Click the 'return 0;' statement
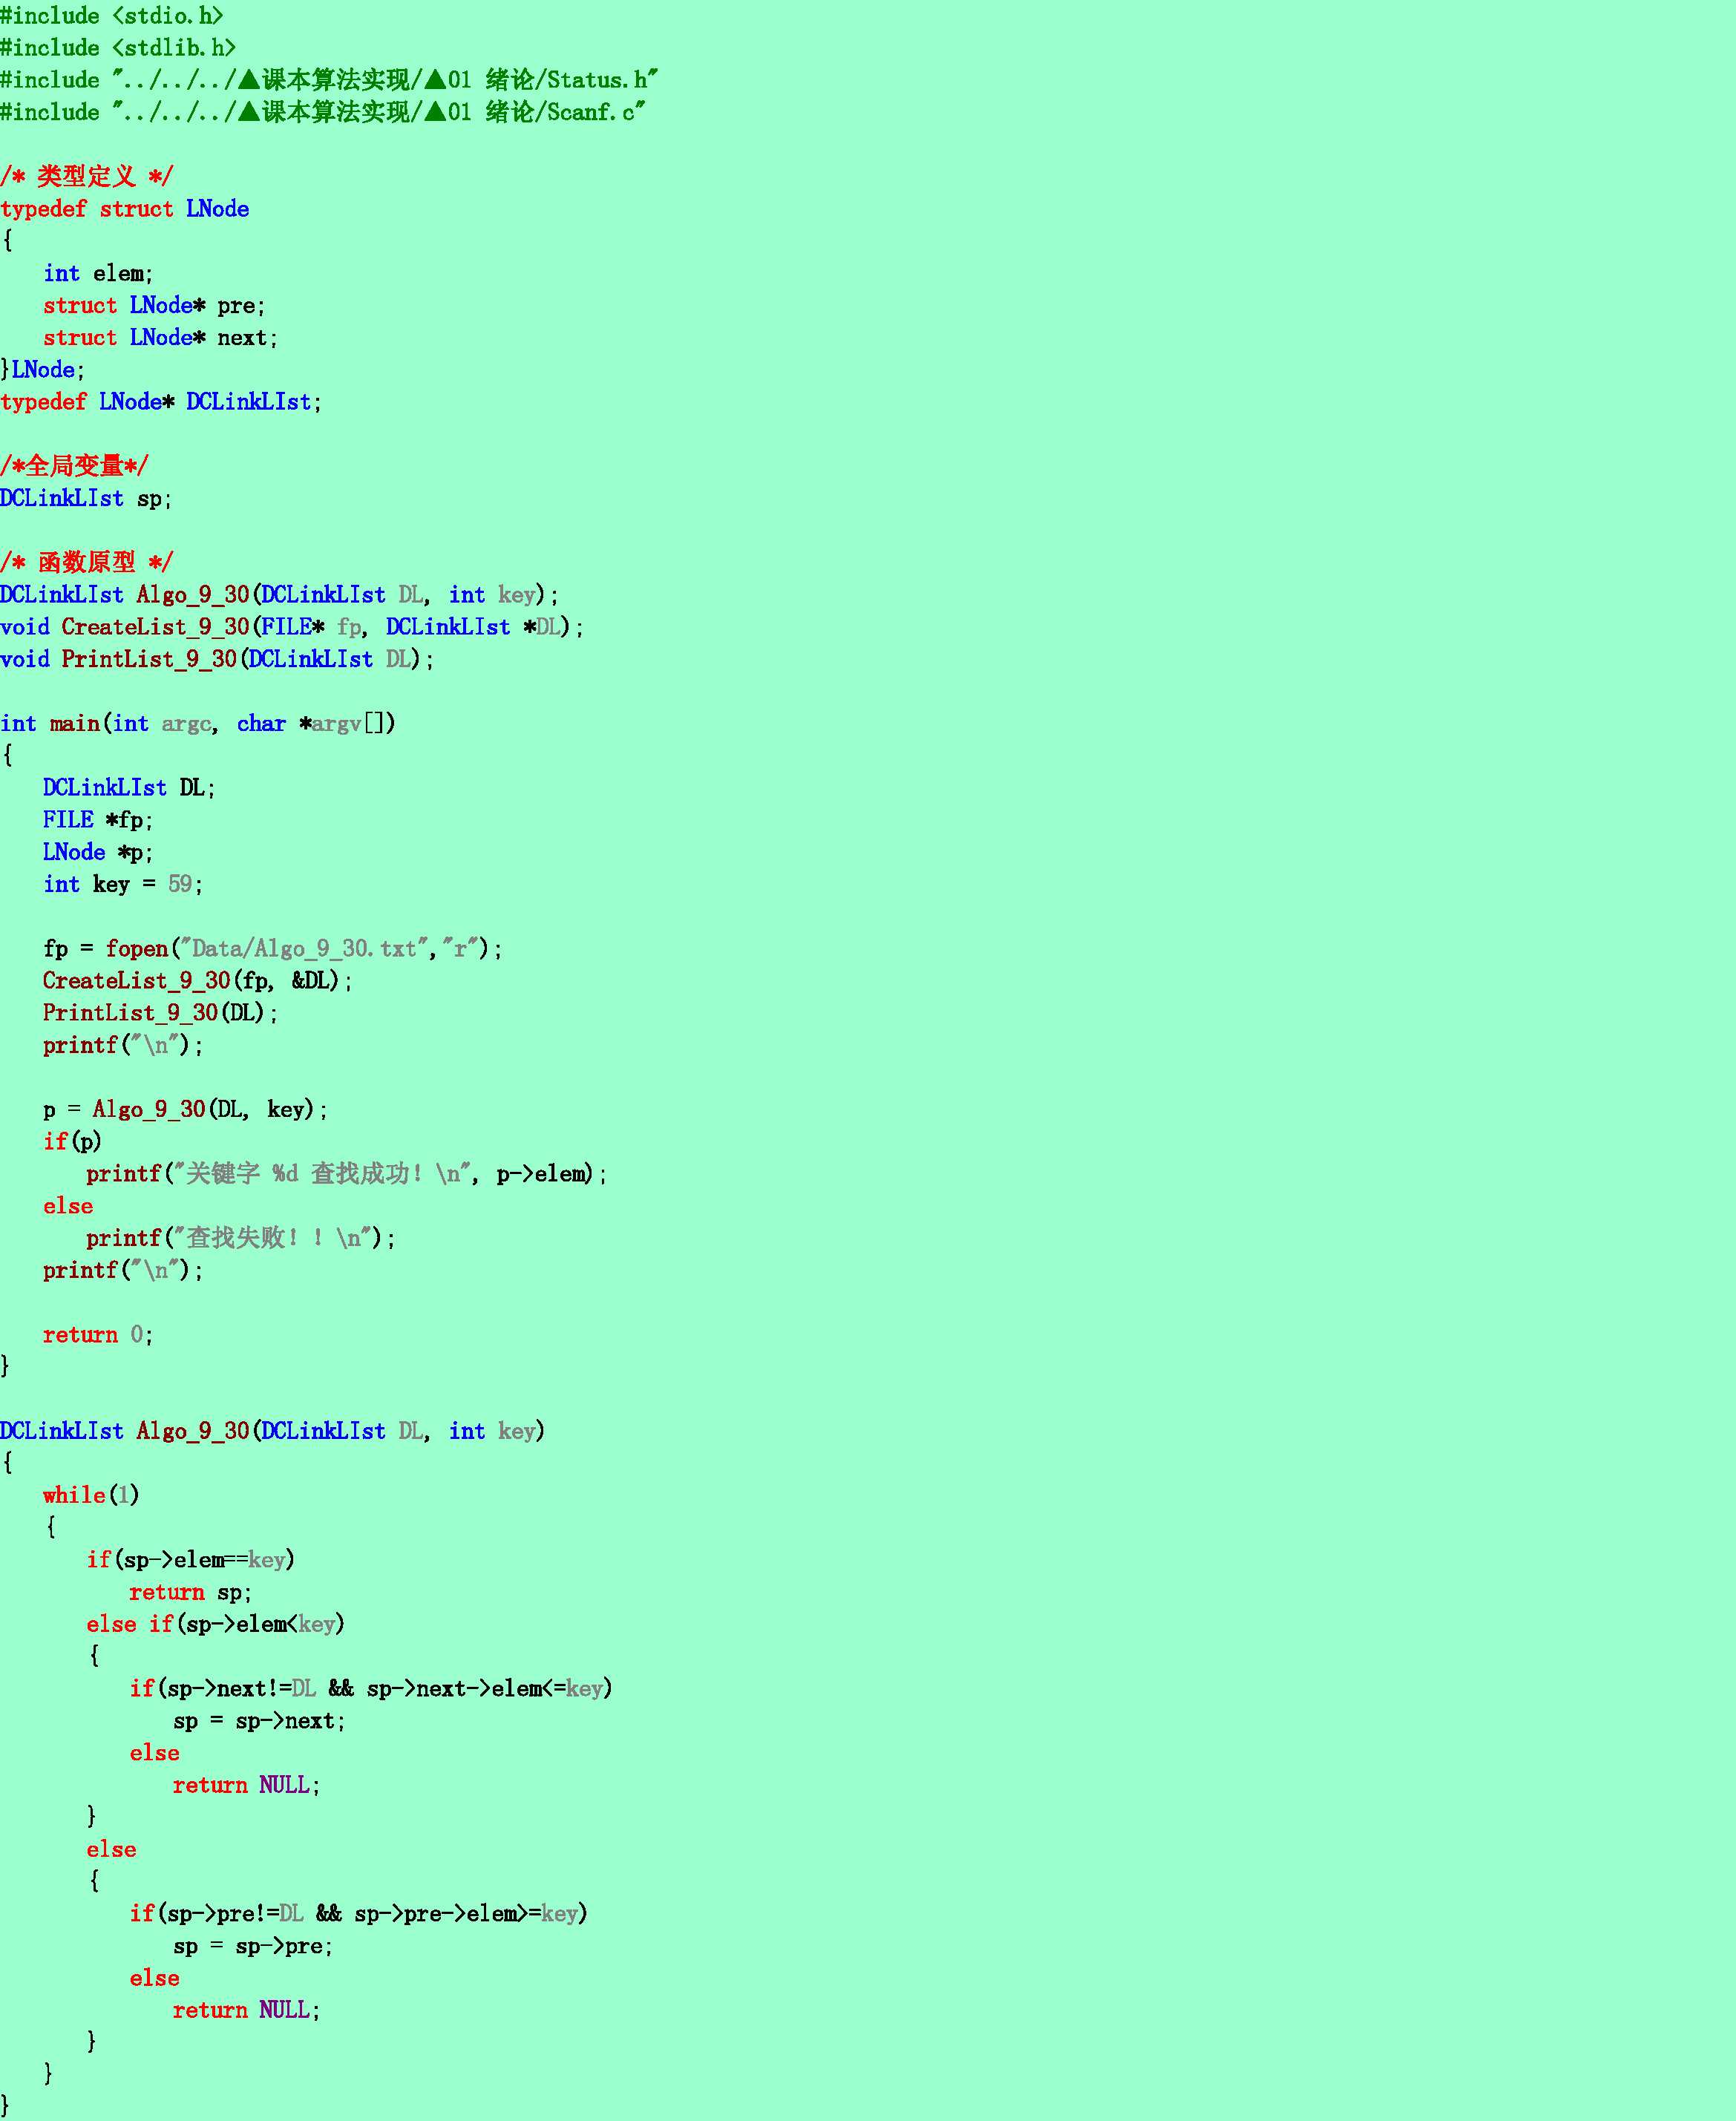1736x2121 pixels. click(x=97, y=1335)
